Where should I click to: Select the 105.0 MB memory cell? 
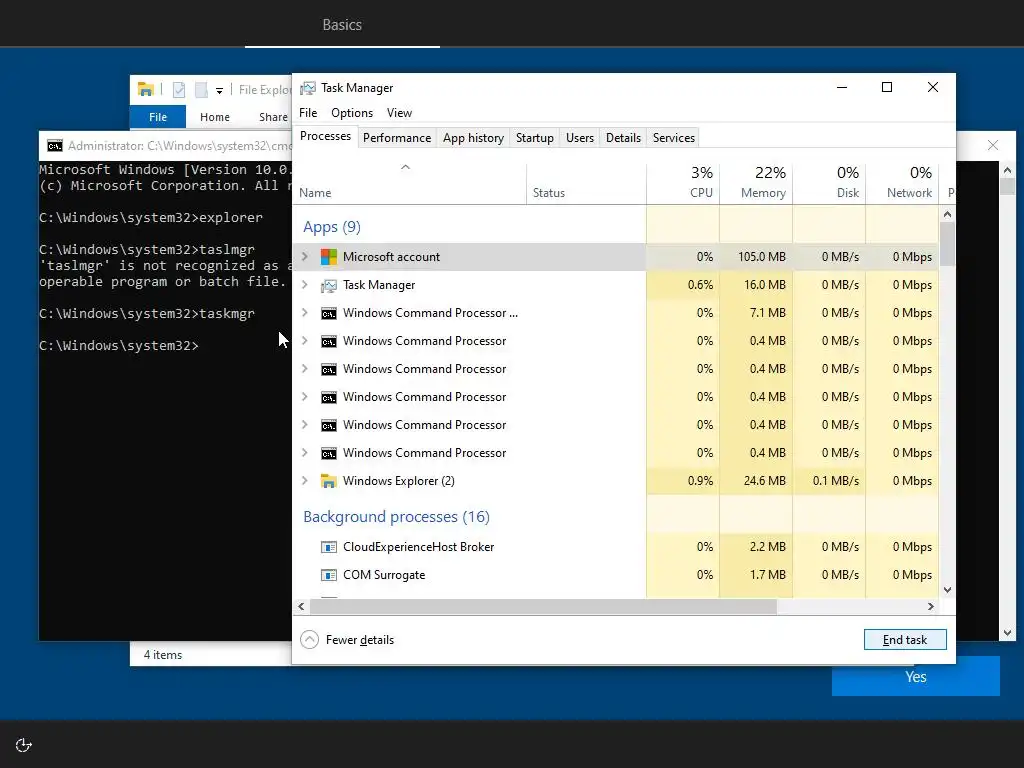756,257
